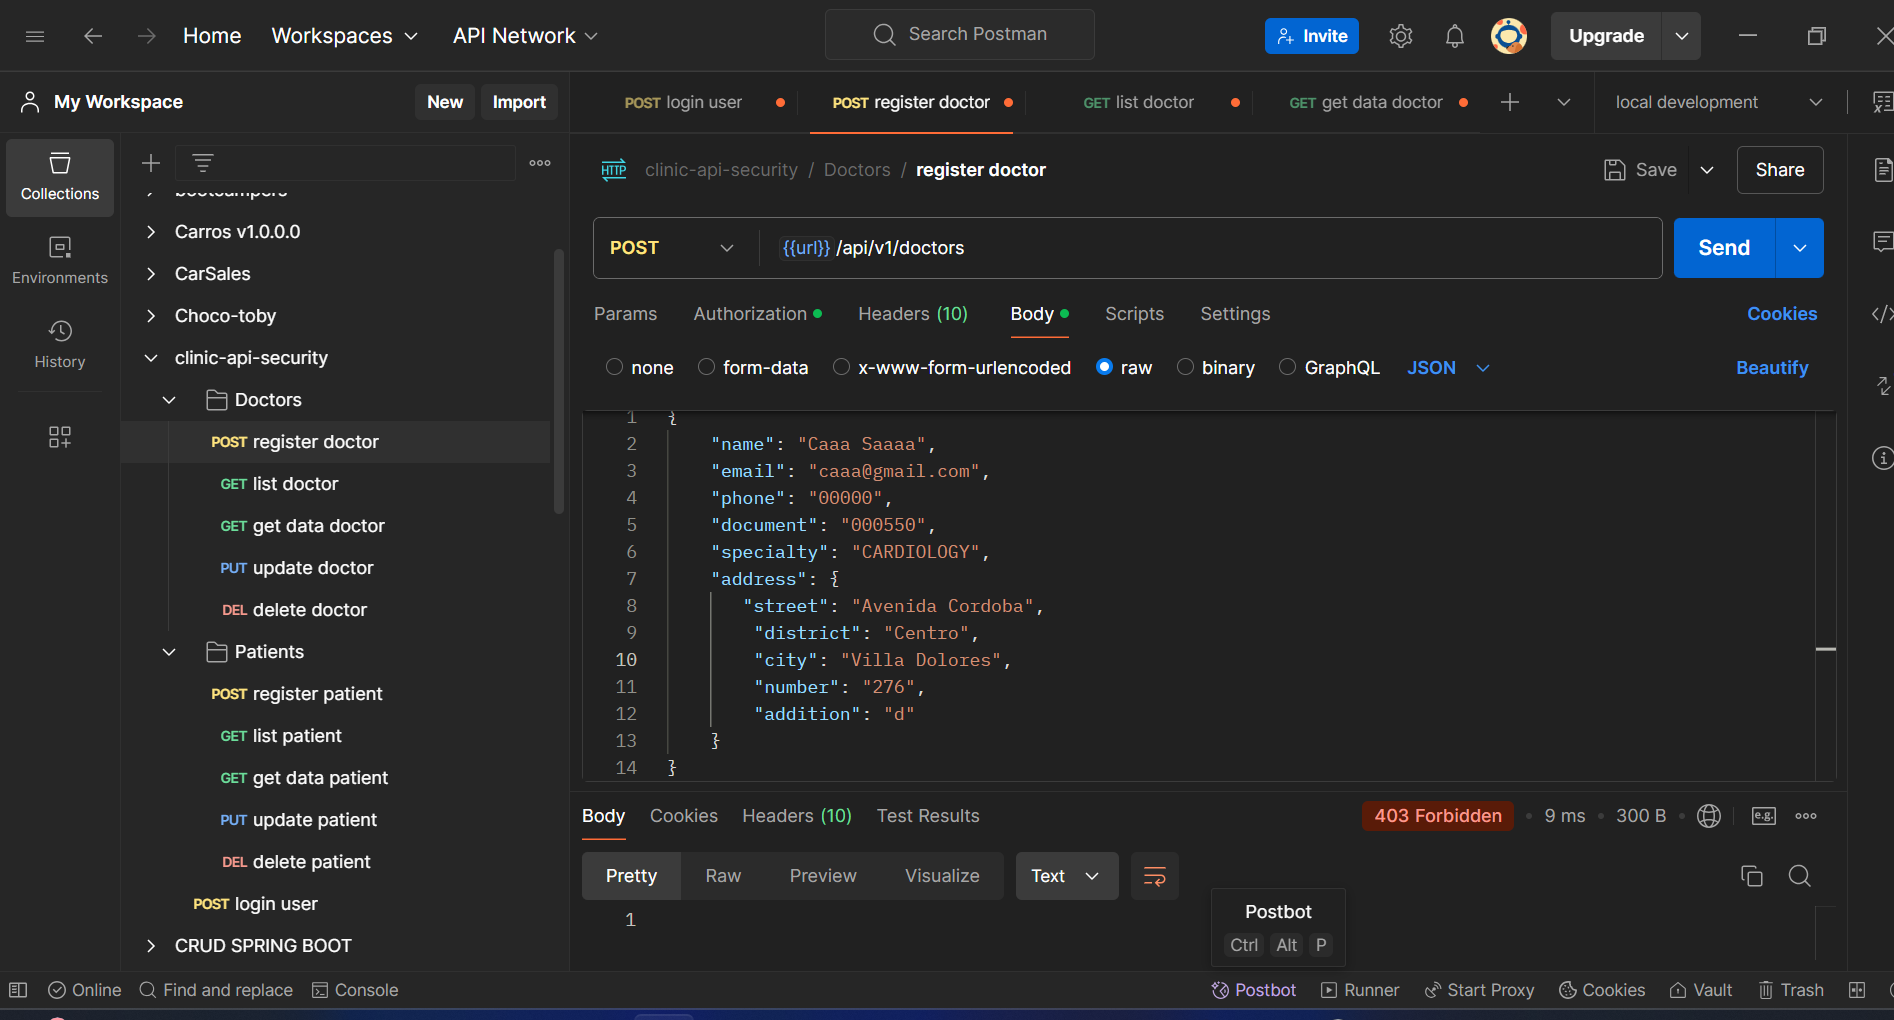The width and height of the screenshot is (1894, 1020).
Task: Open the POST method dropdown
Action: coord(672,248)
